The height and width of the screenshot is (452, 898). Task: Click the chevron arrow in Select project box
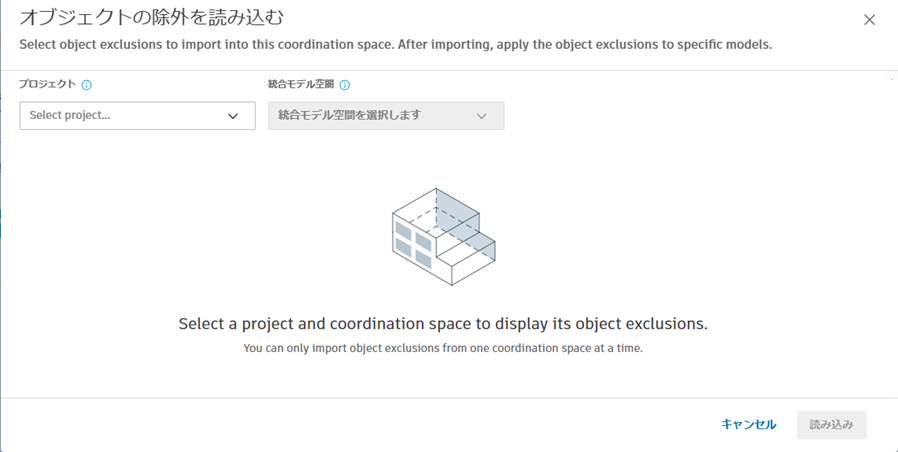pos(233,116)
